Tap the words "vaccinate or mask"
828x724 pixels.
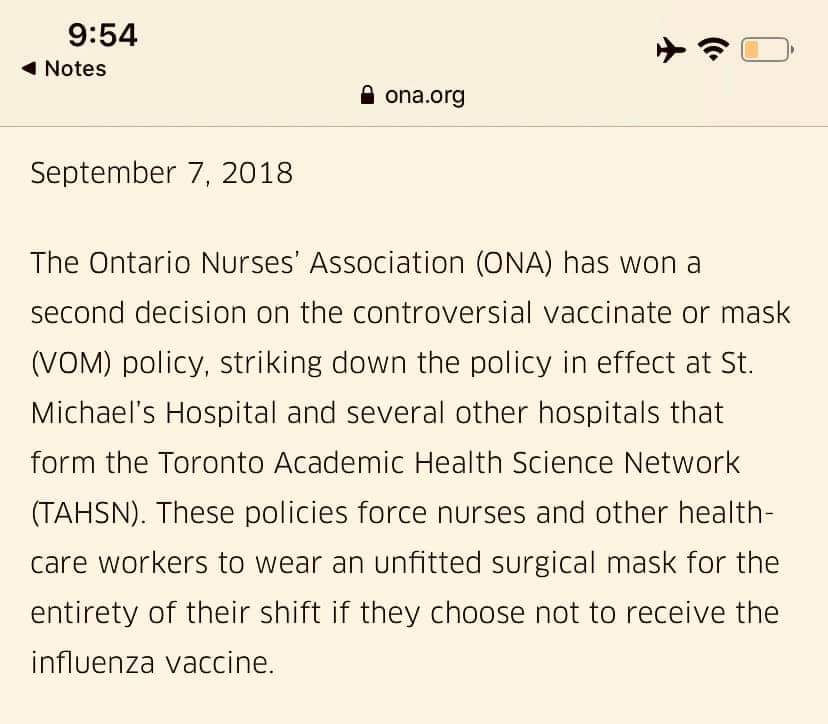click(x=666, y=313)
